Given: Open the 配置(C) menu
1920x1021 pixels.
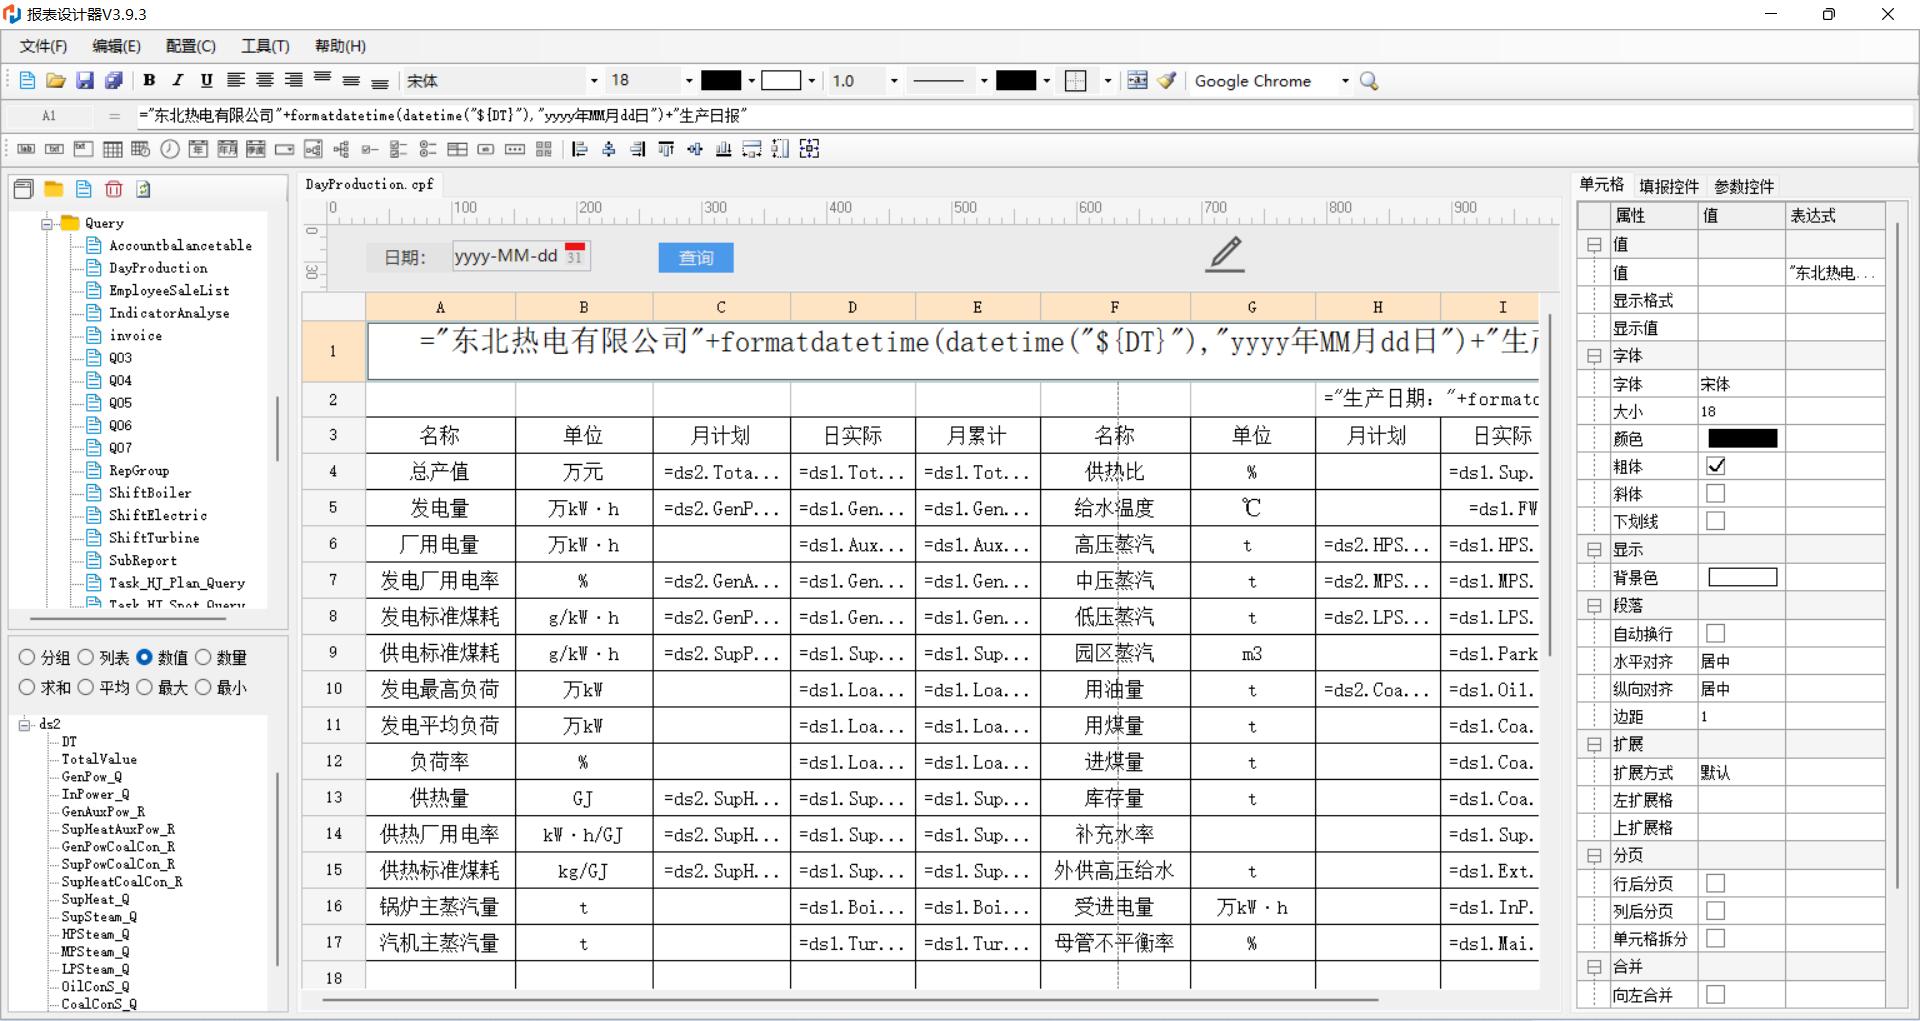Looking at the screenshot, I should pos(190,46).
